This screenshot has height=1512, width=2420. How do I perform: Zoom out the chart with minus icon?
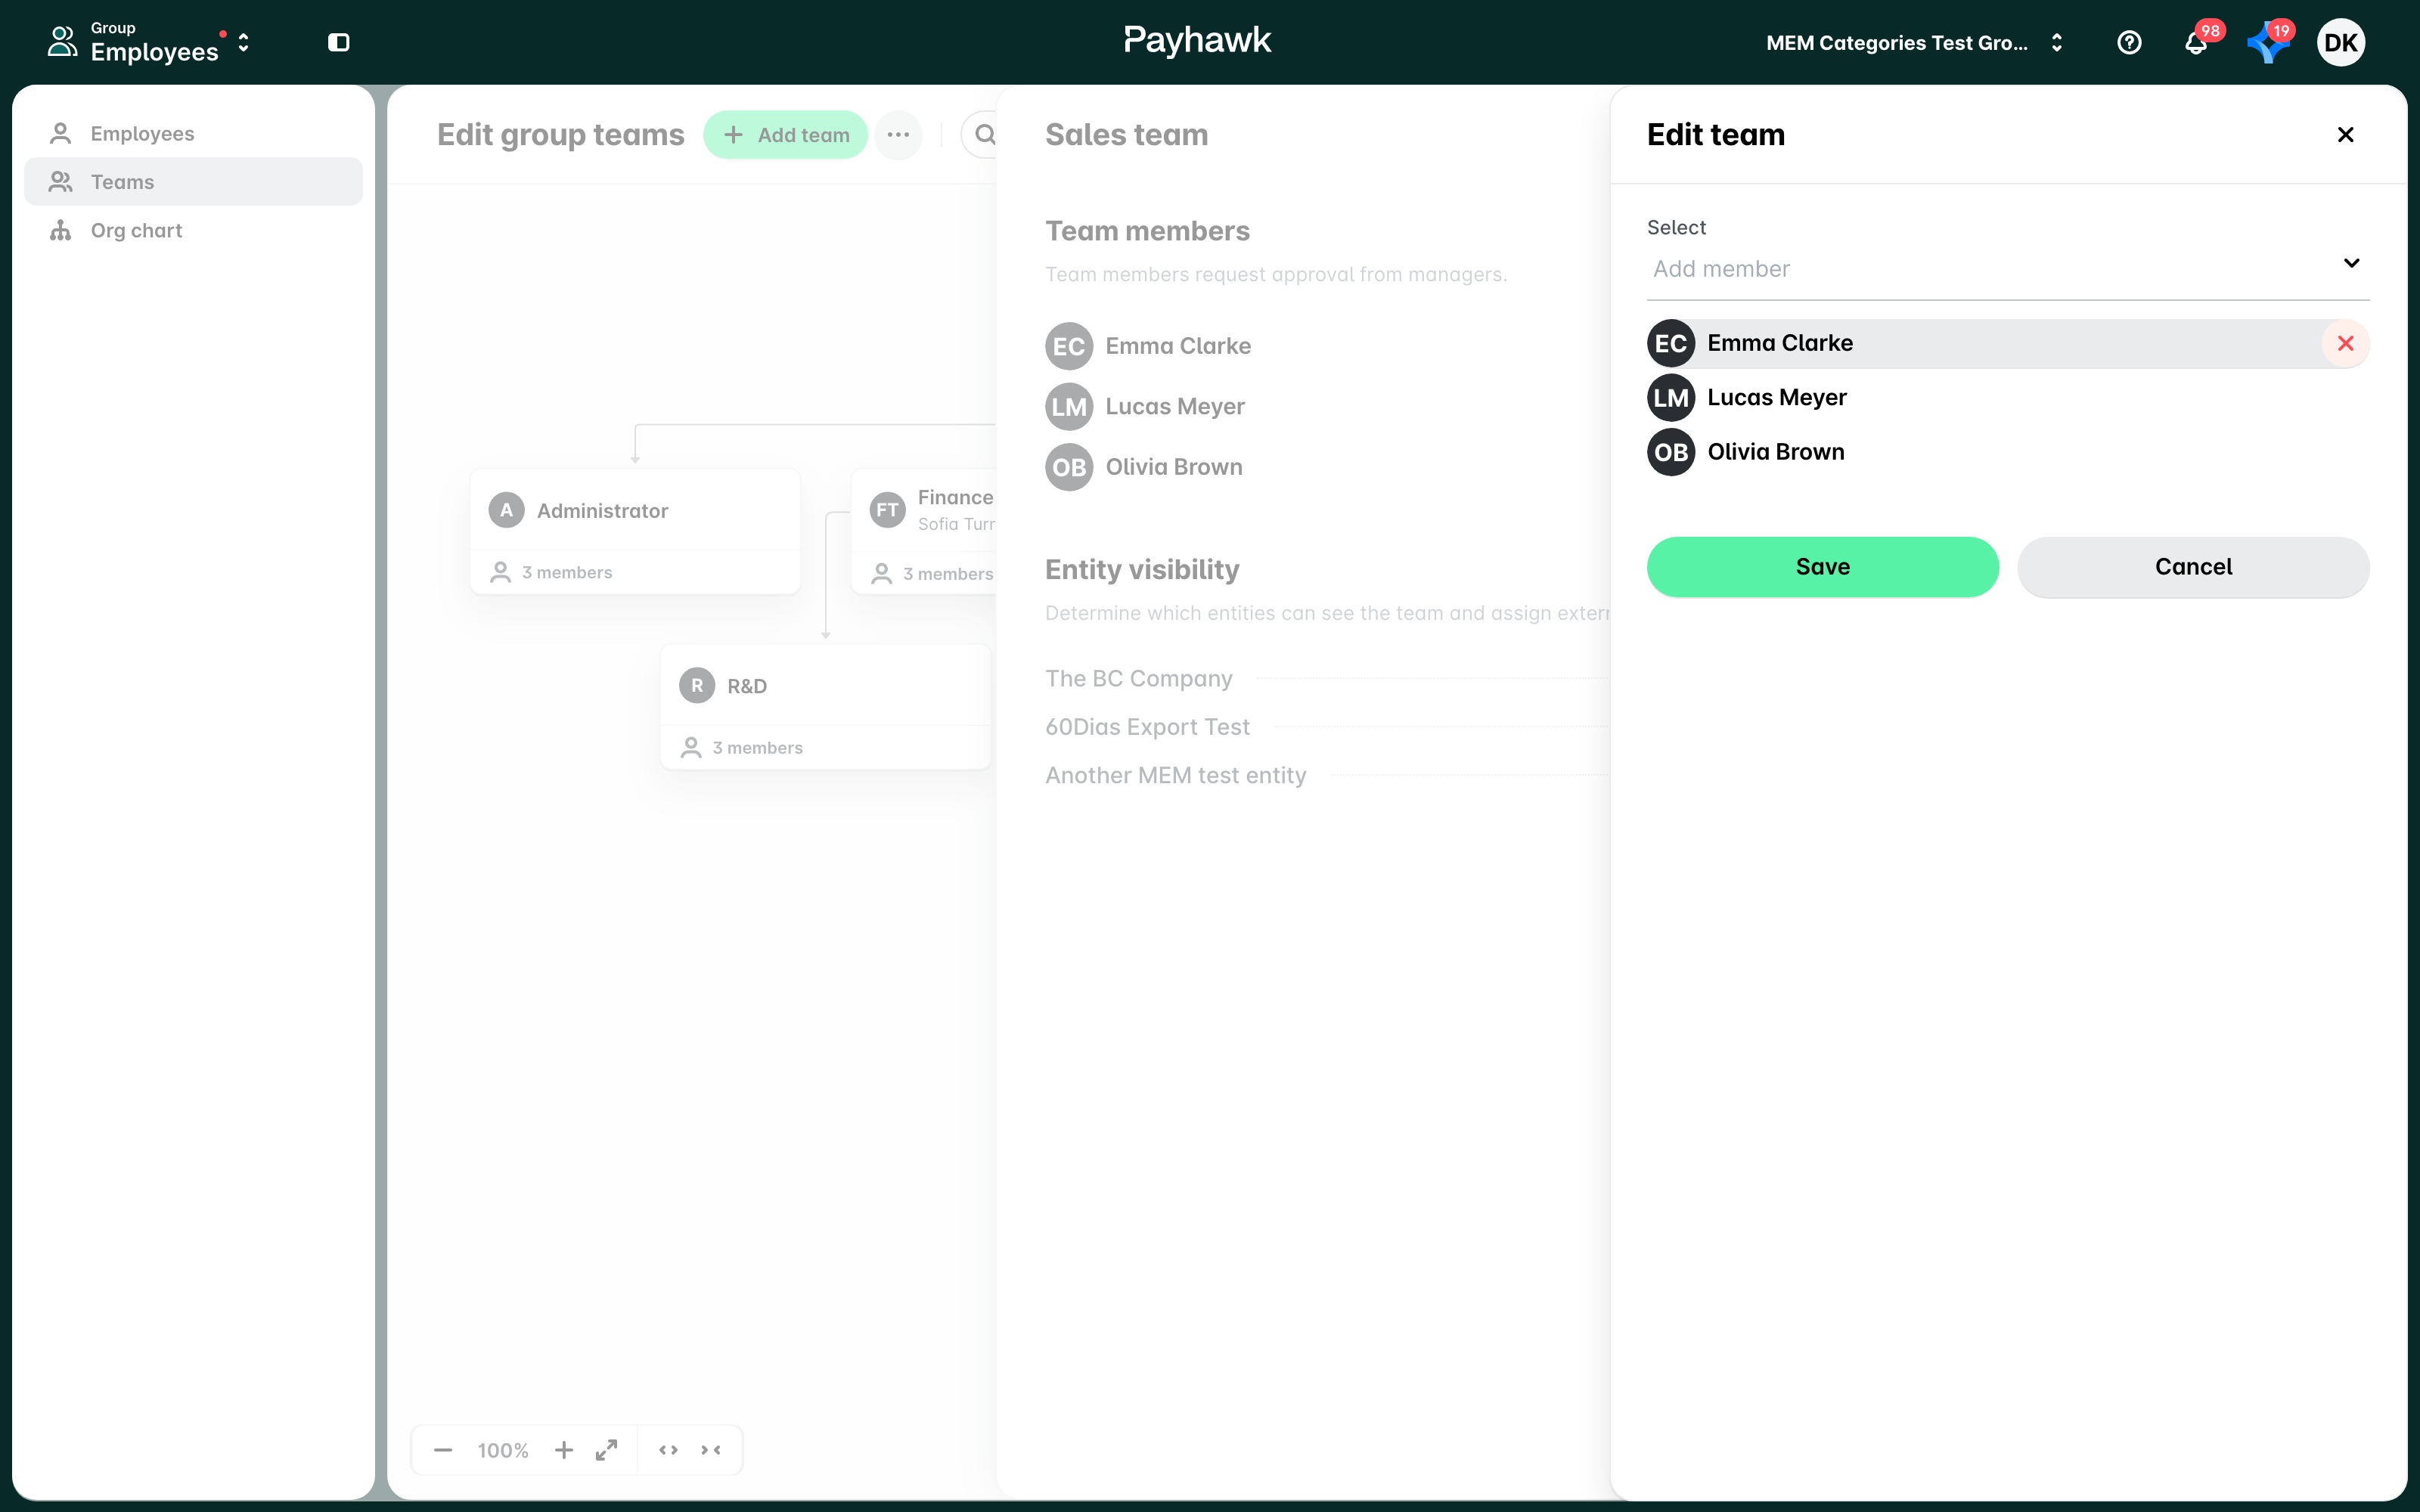tap(443, 1450)
